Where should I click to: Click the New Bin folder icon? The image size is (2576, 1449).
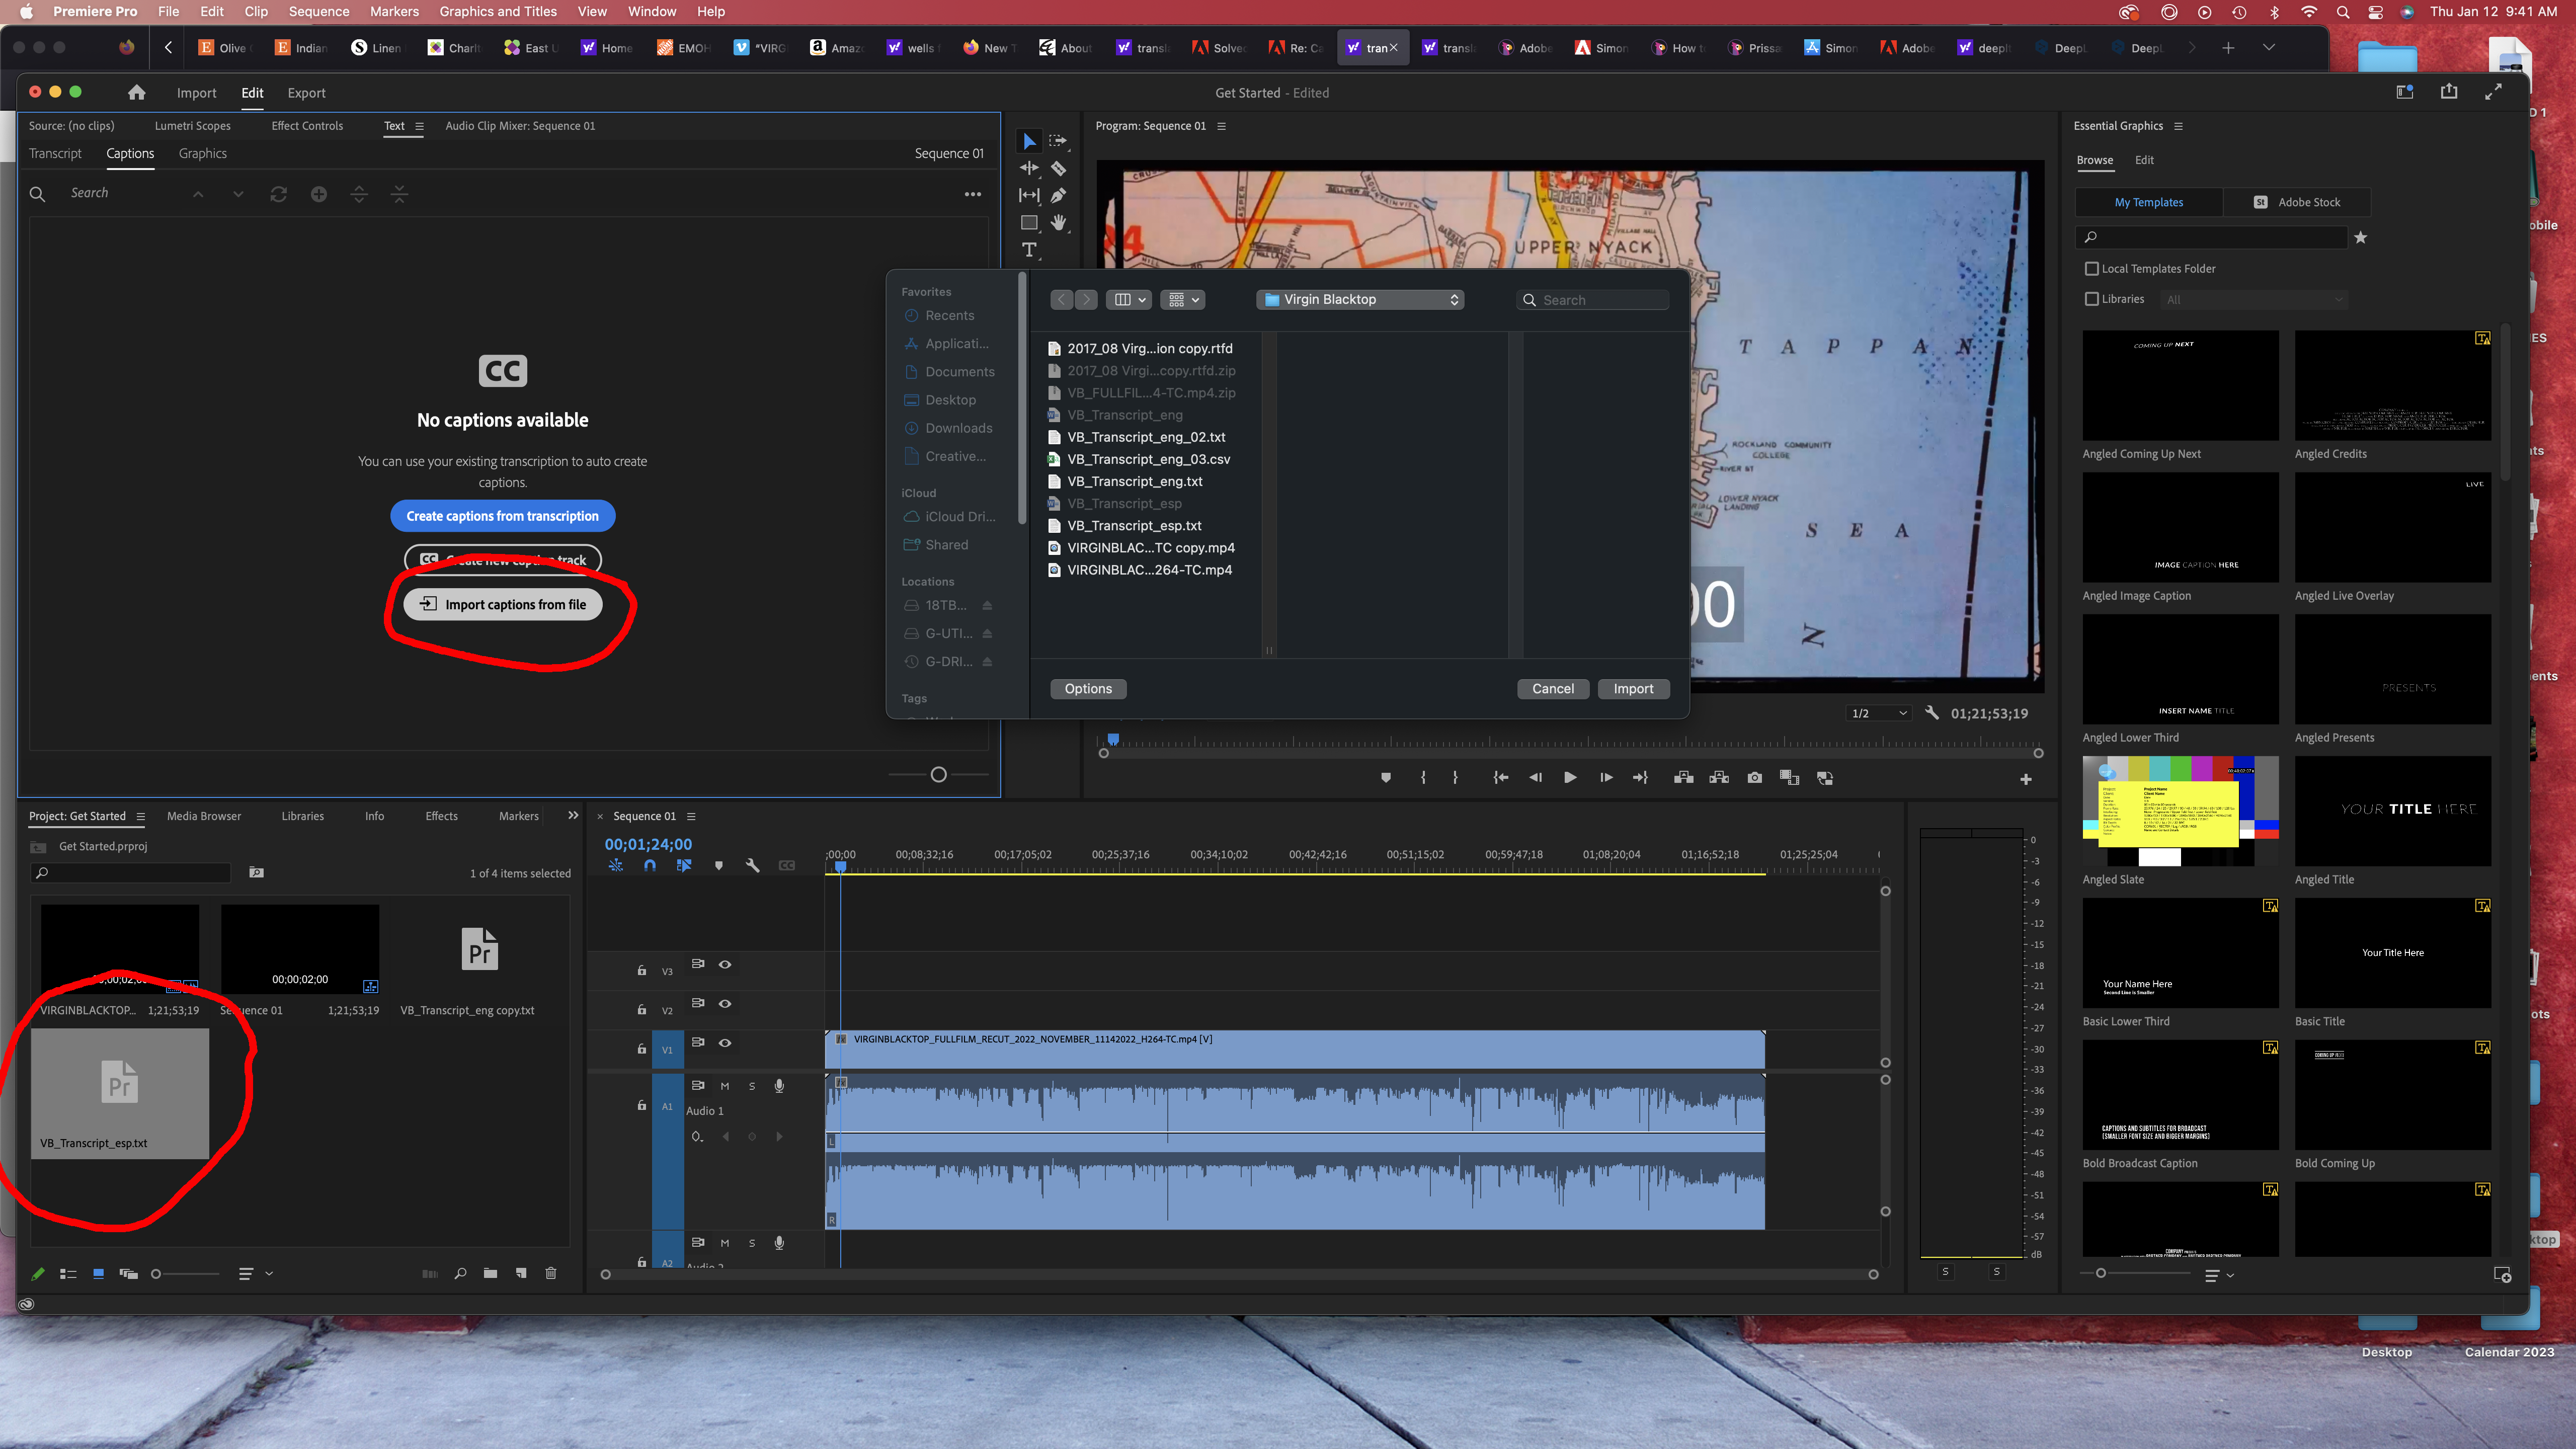click(x=490, y=1273)
